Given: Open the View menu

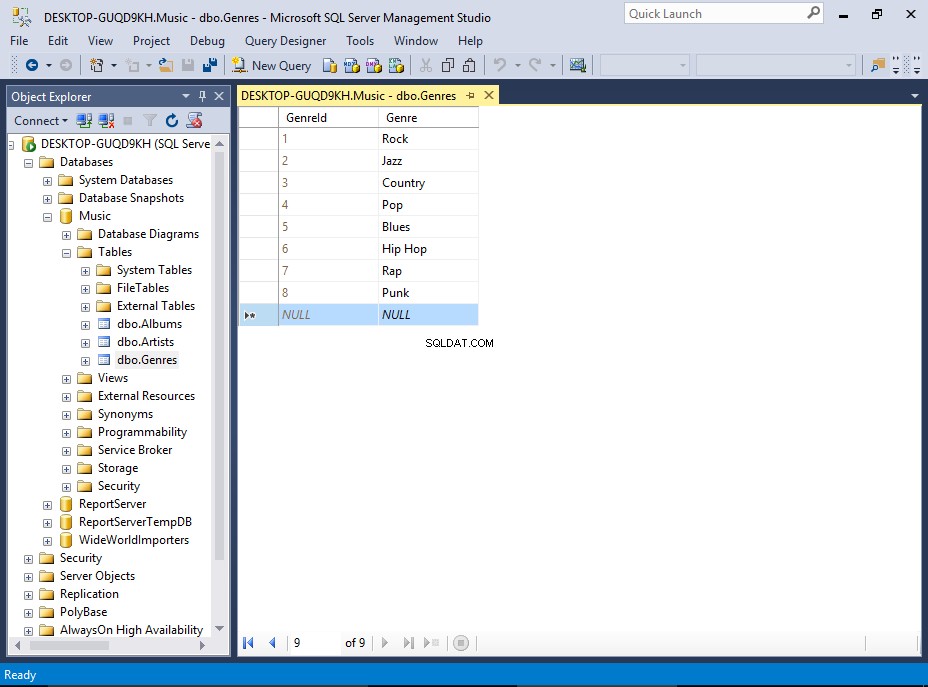Looking at the screenshot, I should pyautogui.click(x=101, y=41).
